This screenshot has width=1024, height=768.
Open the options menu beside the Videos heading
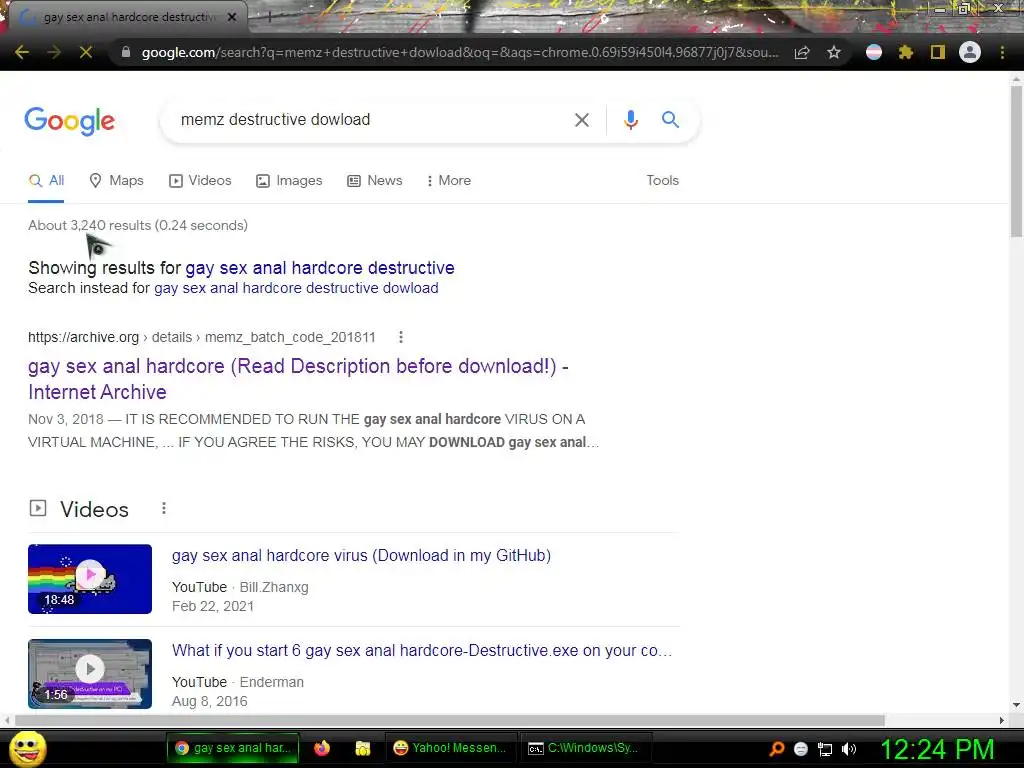click(x=164, y=508)
